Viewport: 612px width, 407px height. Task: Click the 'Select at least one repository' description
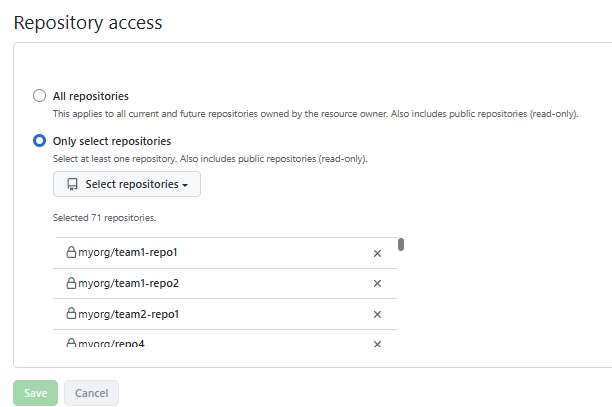pyautogui.click(x=210, y=159)
